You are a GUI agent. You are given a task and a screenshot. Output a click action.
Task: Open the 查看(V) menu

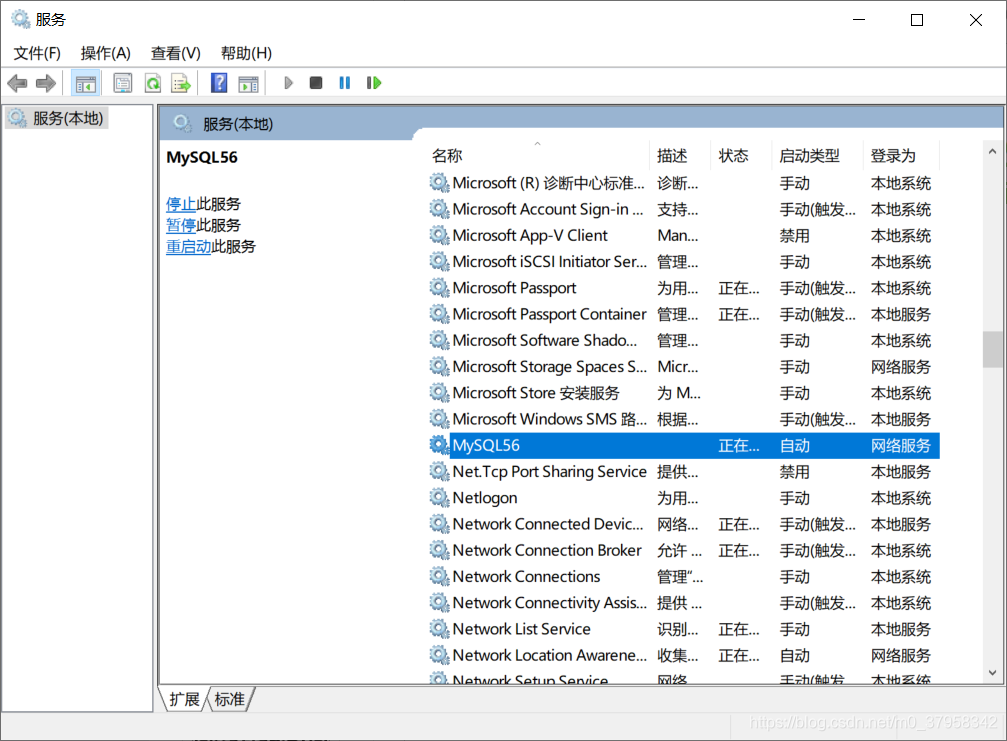(x=175, y=53)
